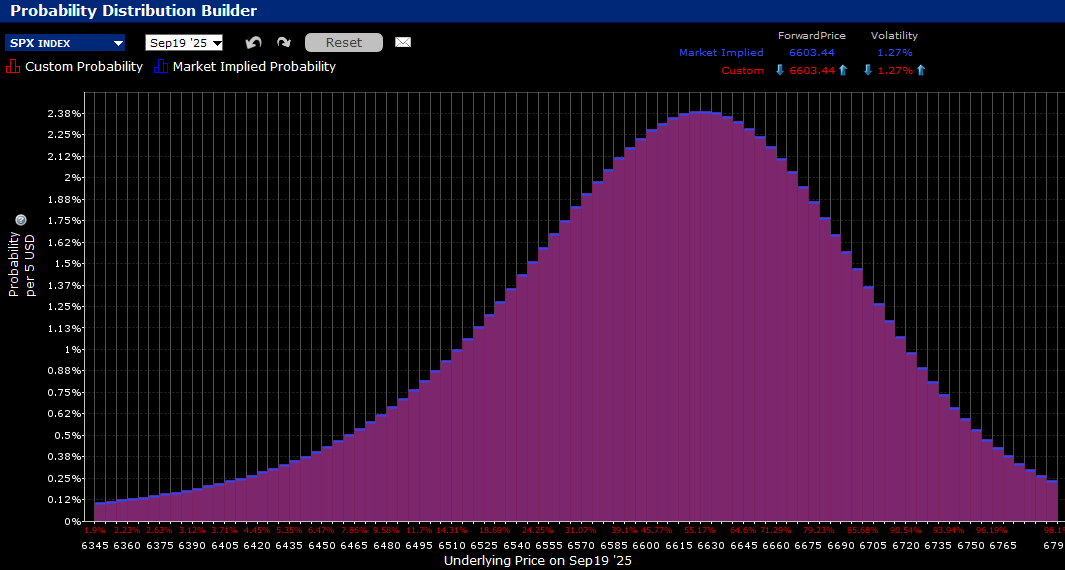
Task: Click the 6765 price label on x-axis
Action: click(1004, 545)
